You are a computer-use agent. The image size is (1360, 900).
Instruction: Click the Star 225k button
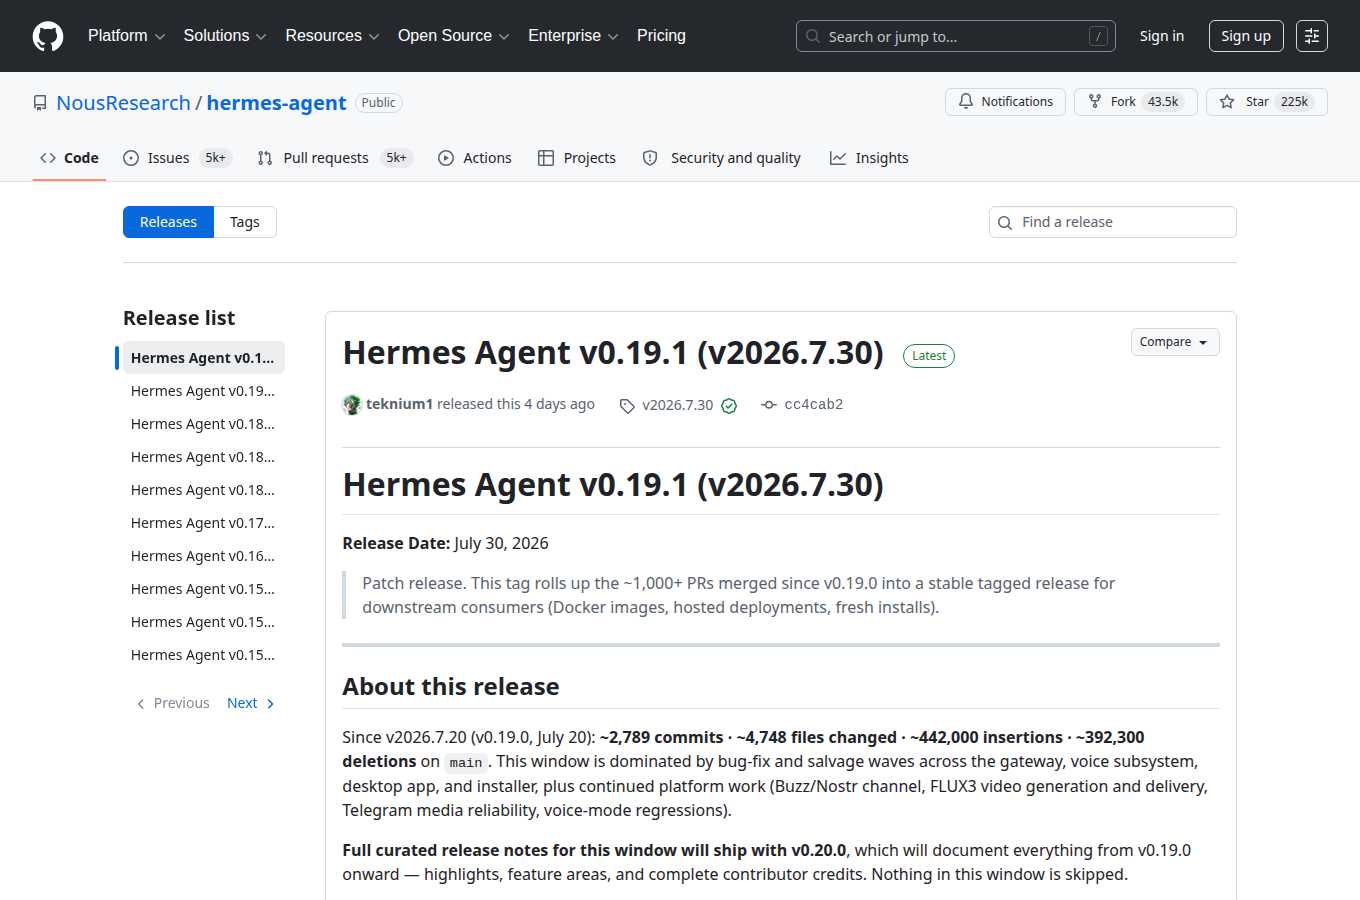coord(1267,102)
